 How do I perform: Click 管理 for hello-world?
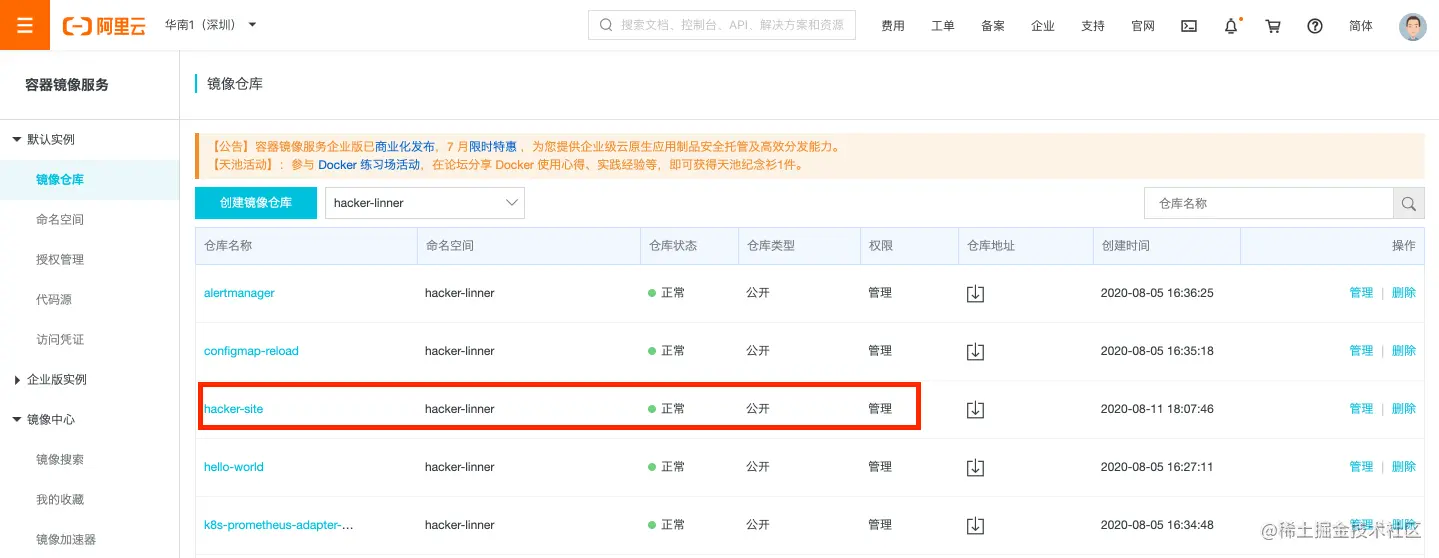(x=1361, y=467)
